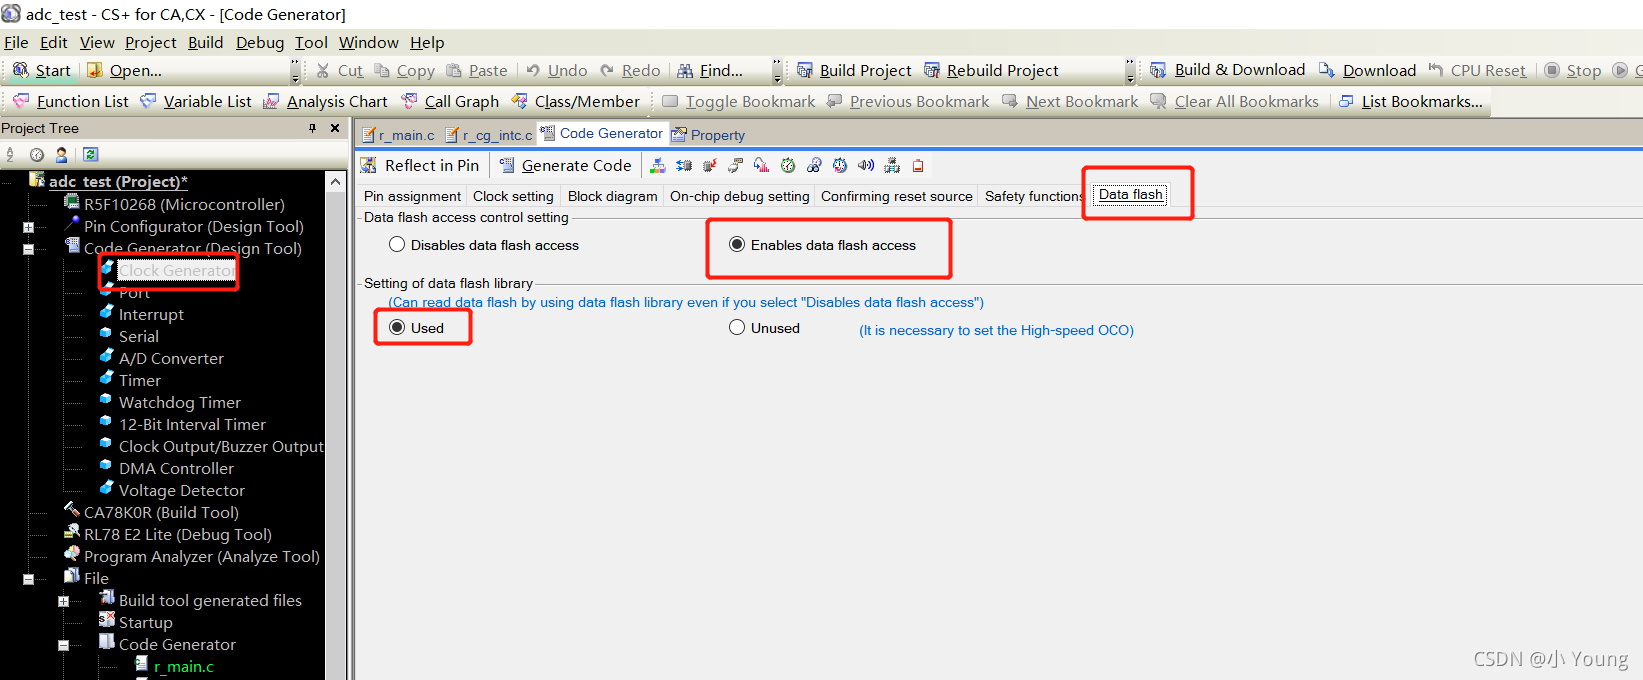Click the Stop toolbar button

click(x=1573, y=70)
